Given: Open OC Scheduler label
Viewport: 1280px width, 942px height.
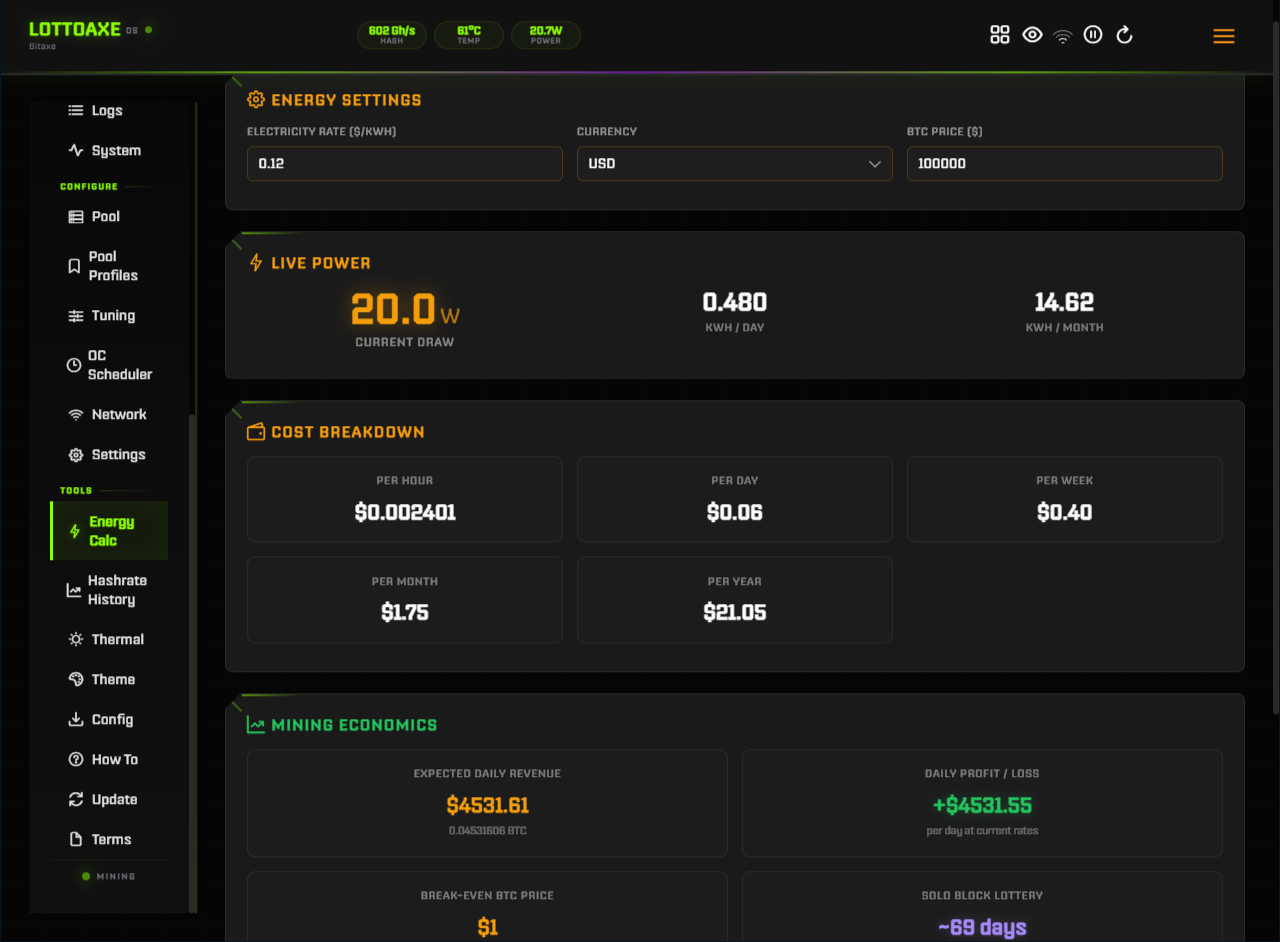Looking at the screenshot, I should click(x=120, y=365).
